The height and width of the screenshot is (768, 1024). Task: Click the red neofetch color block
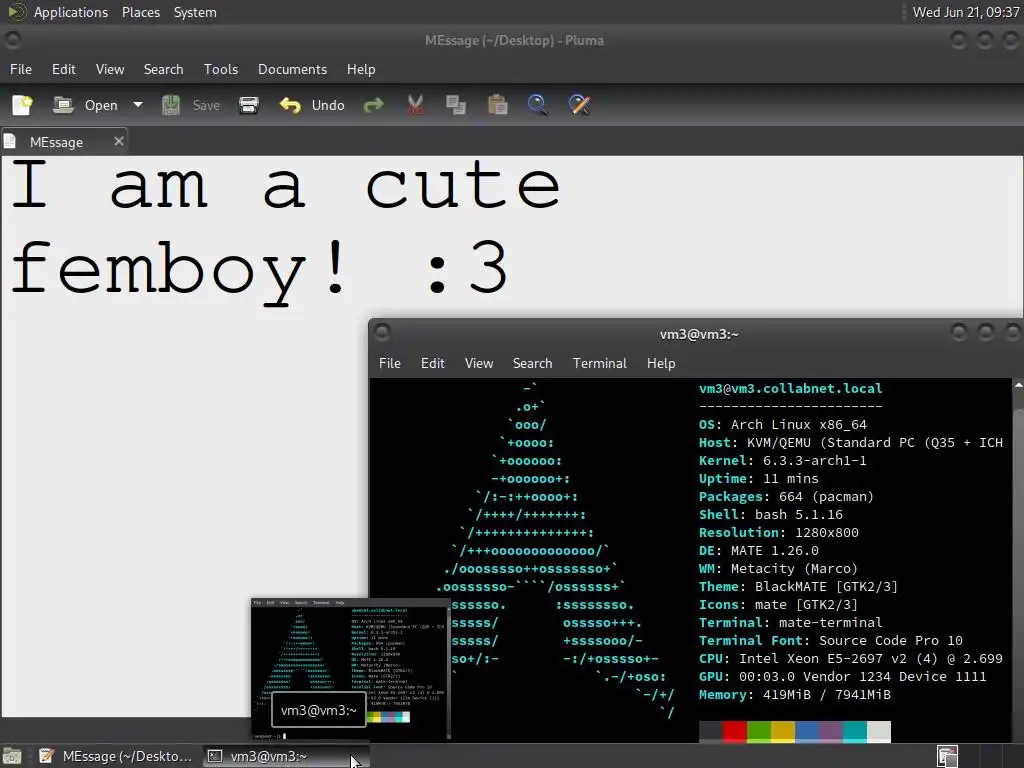pos(735,731)
